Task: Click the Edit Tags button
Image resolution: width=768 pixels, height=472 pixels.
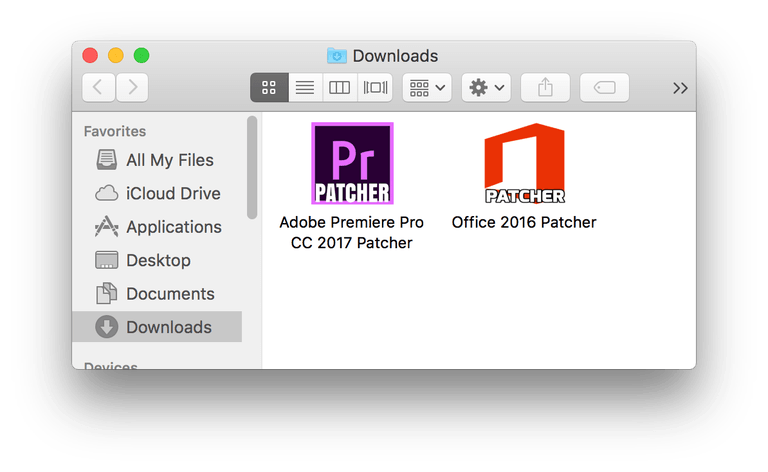Action: click(604, 87)
